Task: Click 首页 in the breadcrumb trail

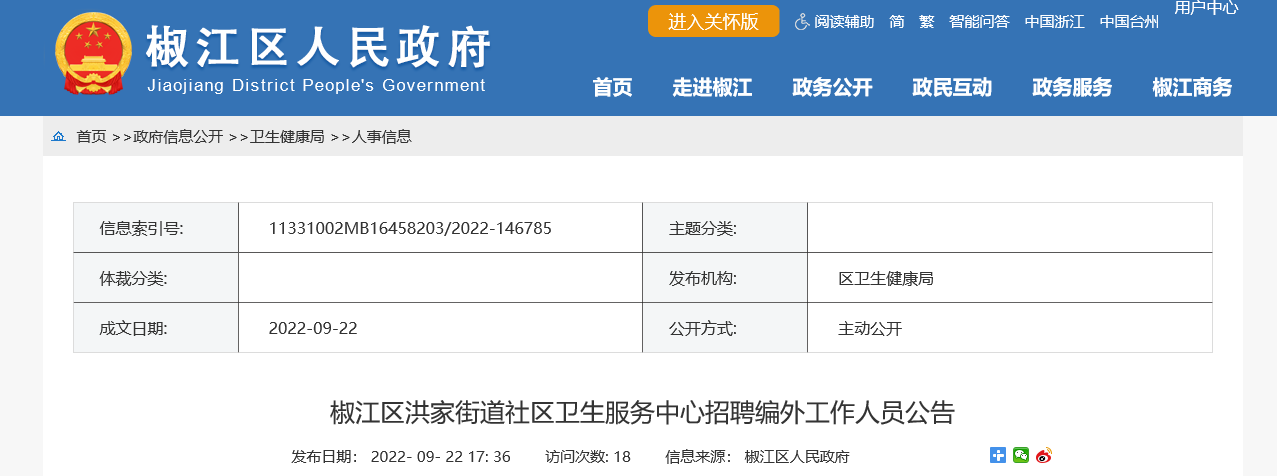Action: click(91, 137)
